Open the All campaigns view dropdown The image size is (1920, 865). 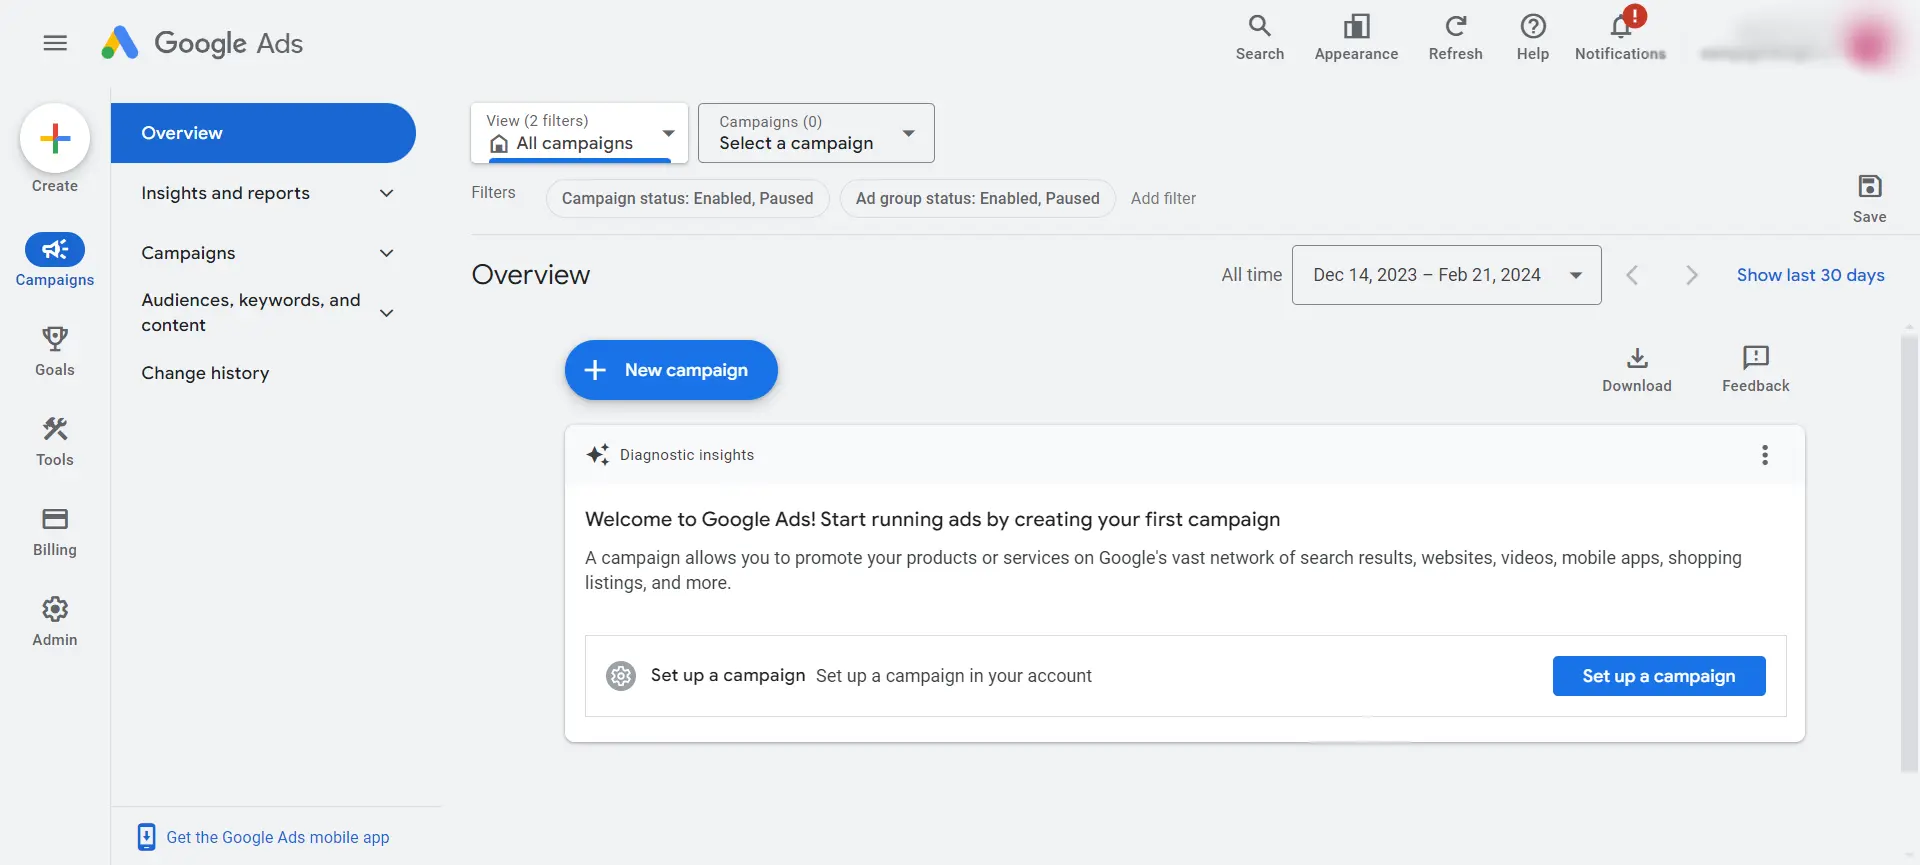[x=579, y=132]
